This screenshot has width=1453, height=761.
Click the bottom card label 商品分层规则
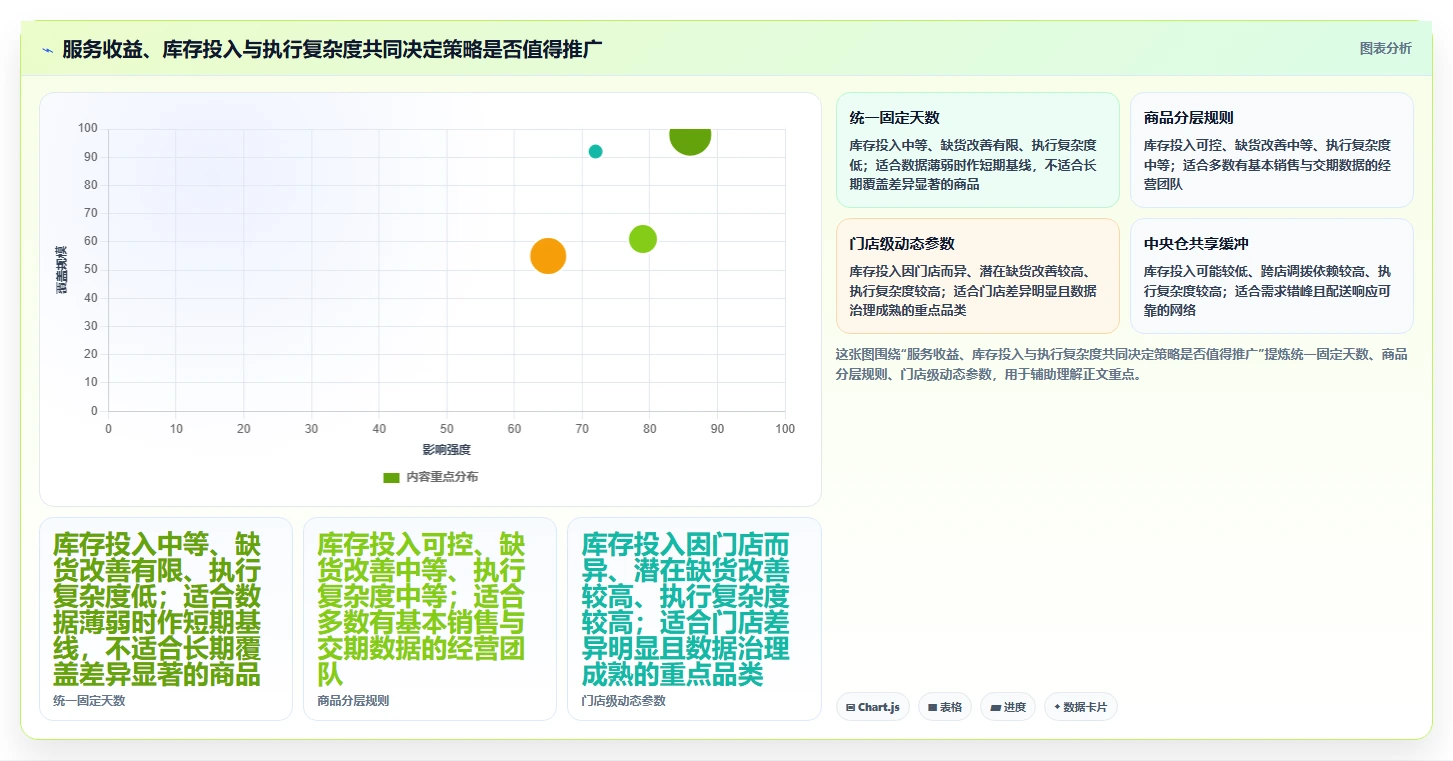(353, 701)
